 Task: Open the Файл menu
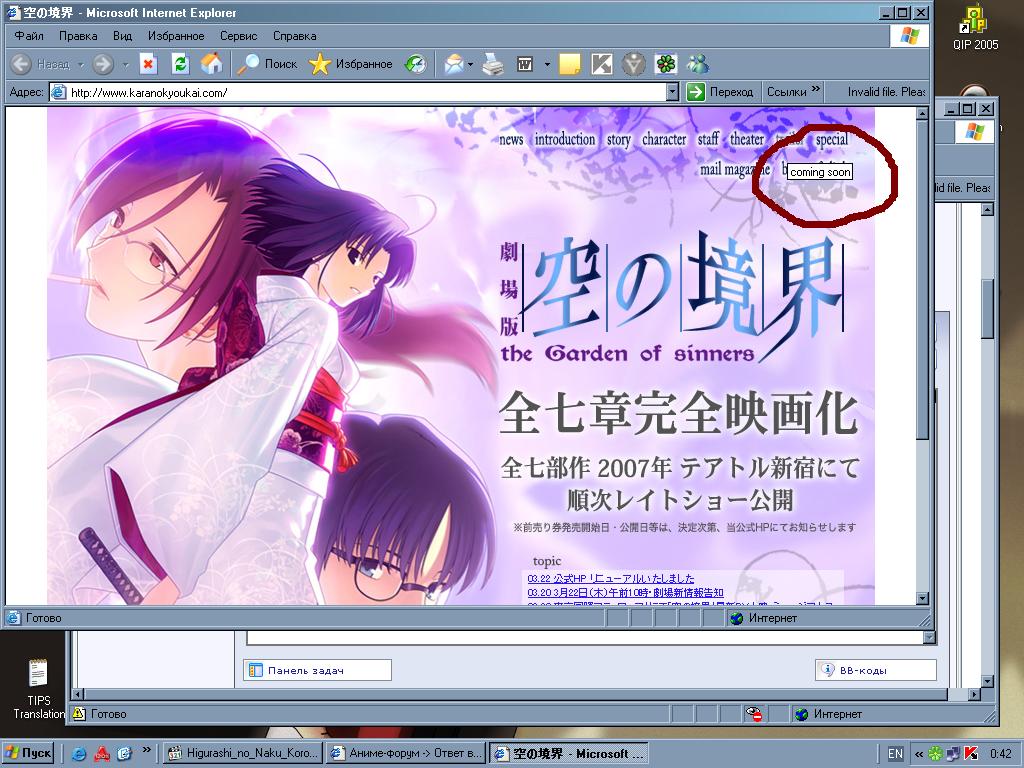pyautogui.click(x=29, y=36)
